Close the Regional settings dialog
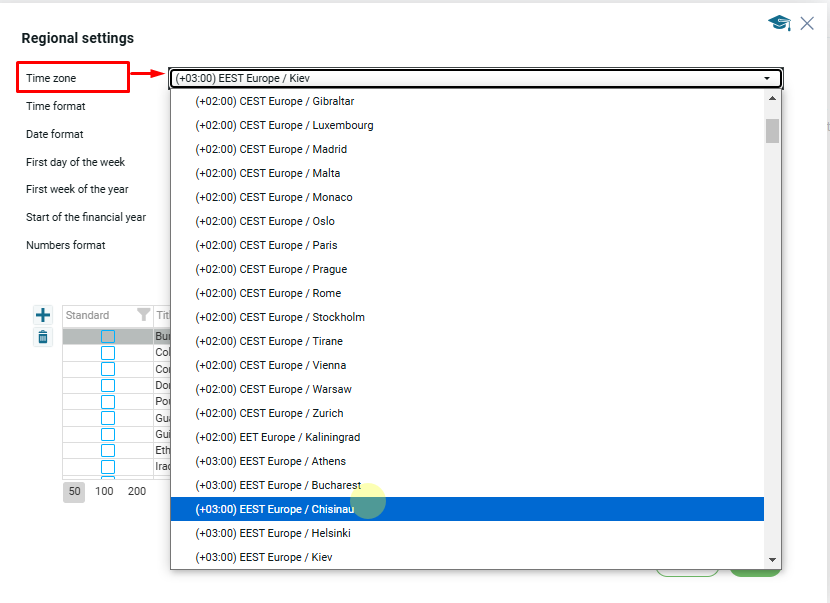The width and height of the screenshot is (830, 603). [807, 23]
